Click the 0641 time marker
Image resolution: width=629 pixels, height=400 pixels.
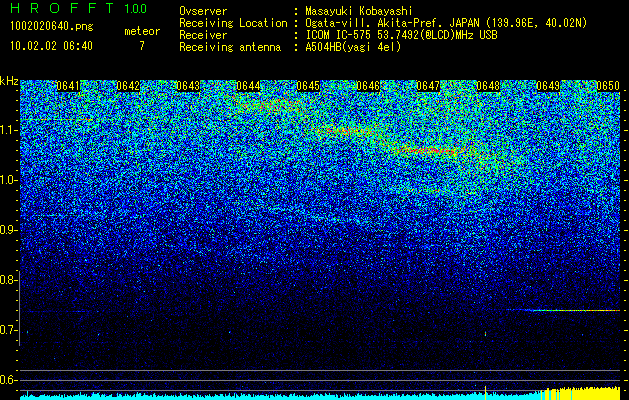click(68, 86)
